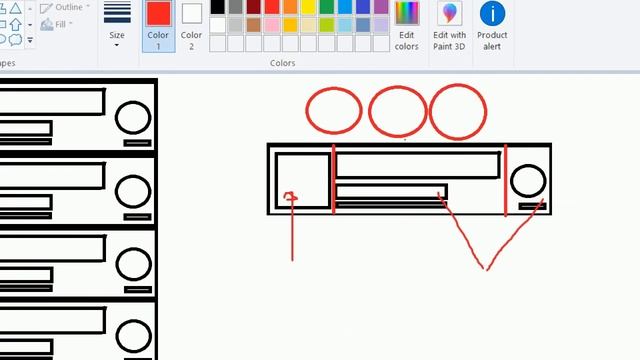Select the cloud callout shape
Image resolution: width=640 pixels, height=360 pixels.
16,40
